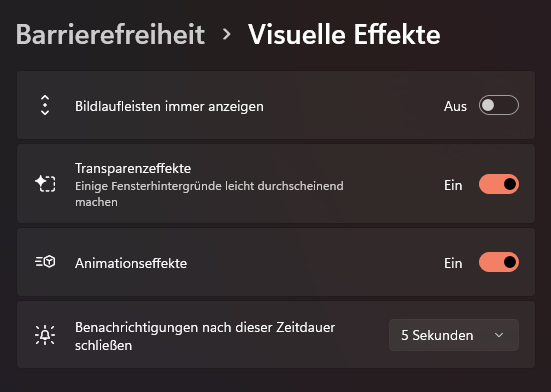
Task: Turn on Bildlaufleisten immer anzeigen toggle
Action: (499, 105)
